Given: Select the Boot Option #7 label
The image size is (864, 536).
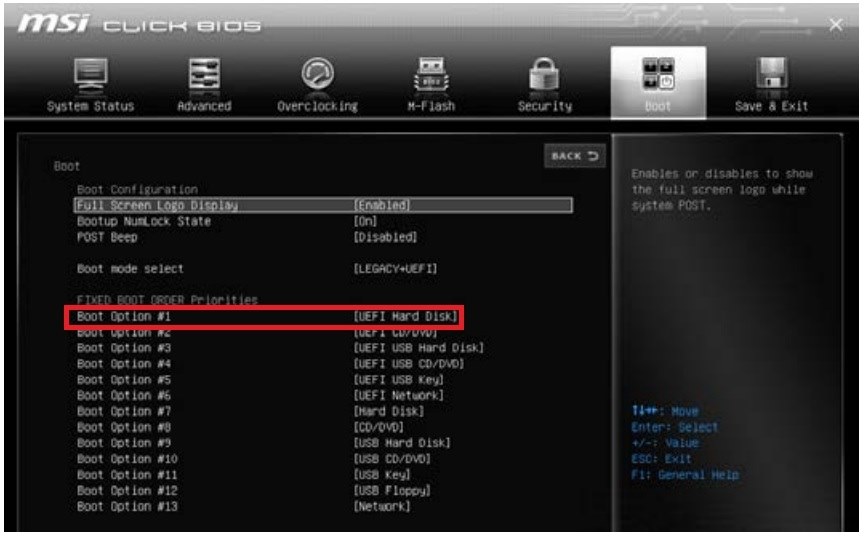Looking at the screenshot, I should [124, 412].
